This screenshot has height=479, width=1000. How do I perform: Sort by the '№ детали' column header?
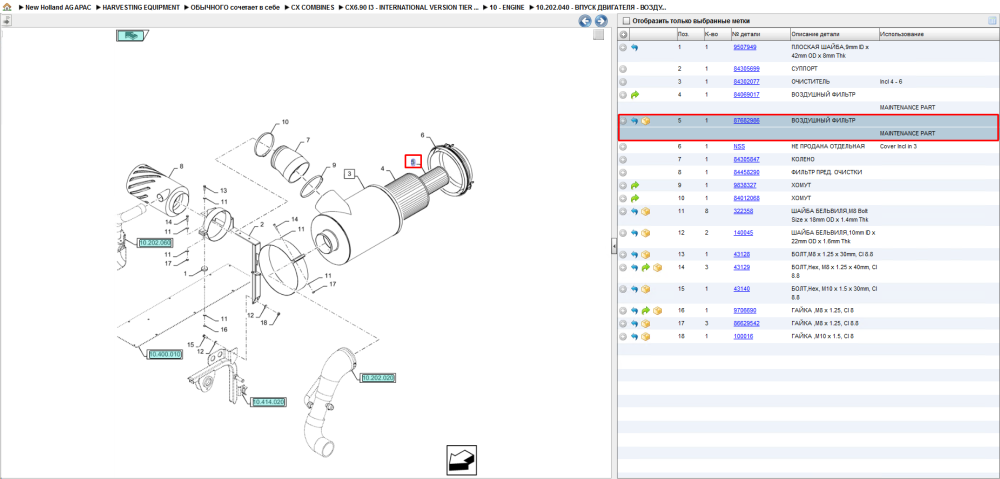click(x=746, y=34)
